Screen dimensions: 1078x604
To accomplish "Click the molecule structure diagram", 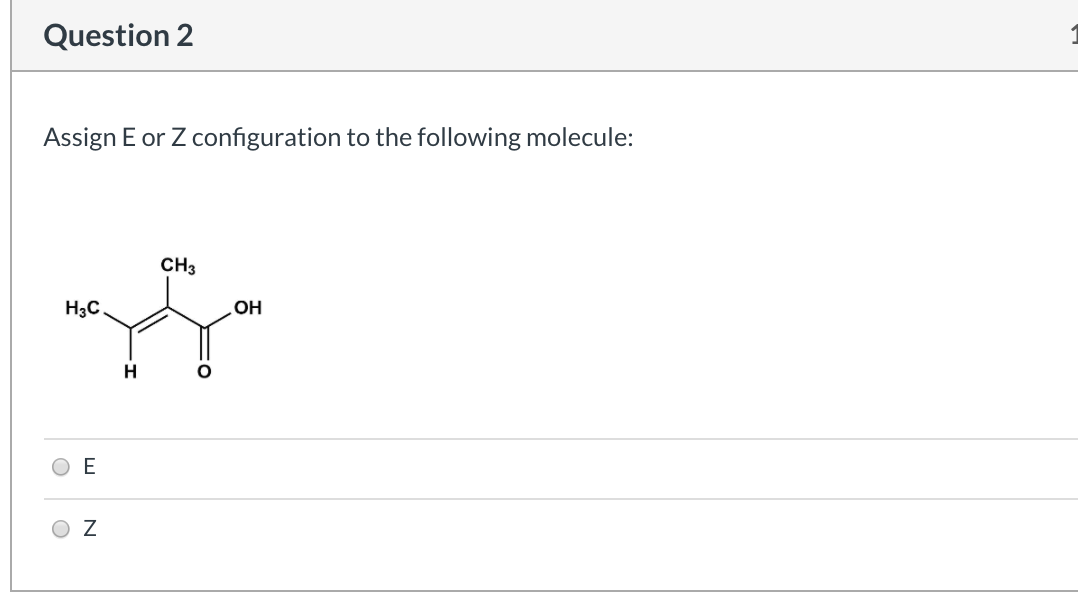I will coord(165,320).
